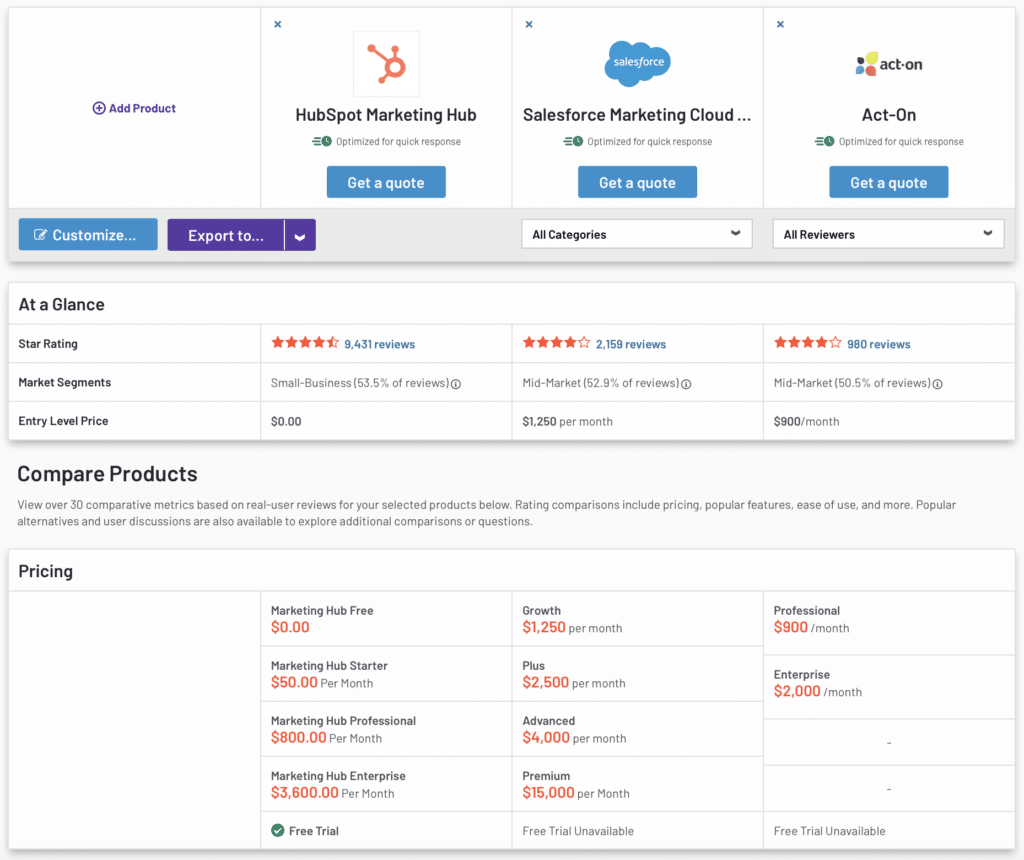
Task: Select the Marketing Hub Starter $50.00 plan
Action: (386, 674)
